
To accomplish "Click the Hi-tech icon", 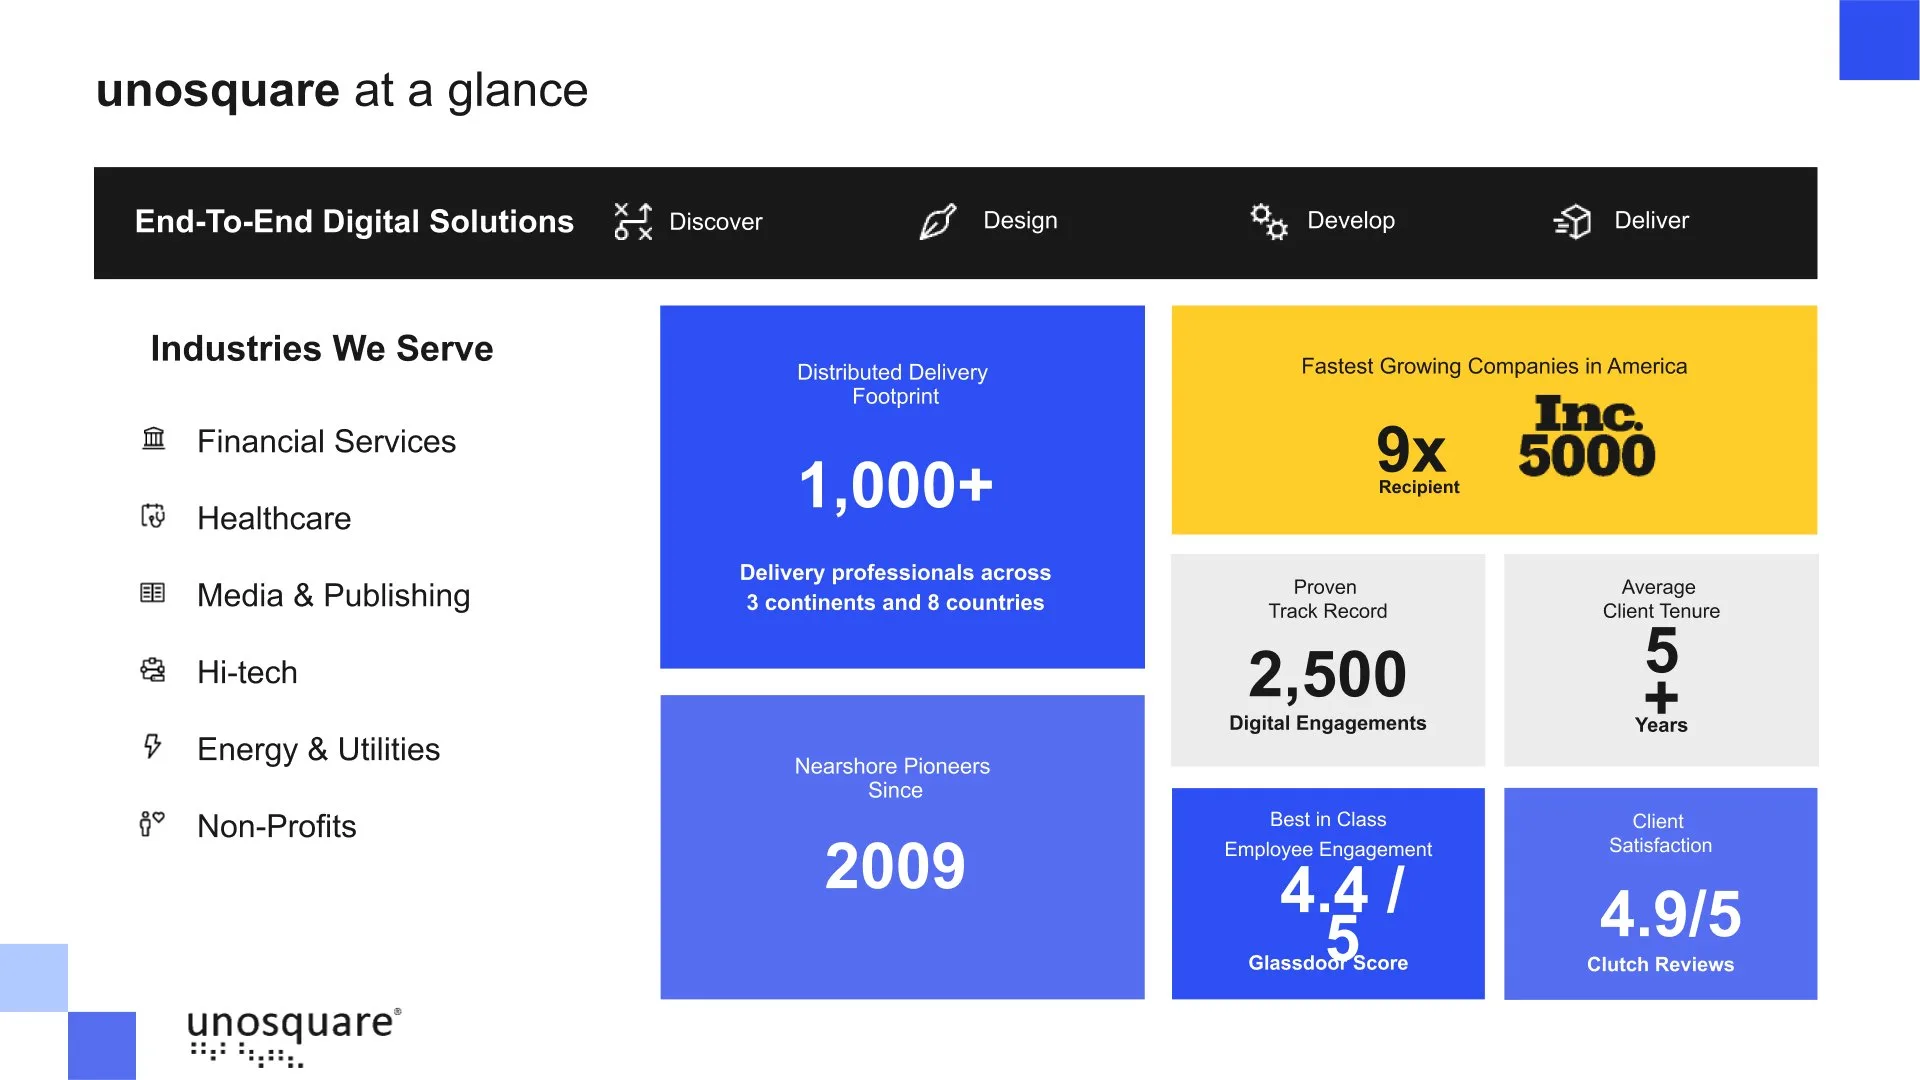I will 153,670.
